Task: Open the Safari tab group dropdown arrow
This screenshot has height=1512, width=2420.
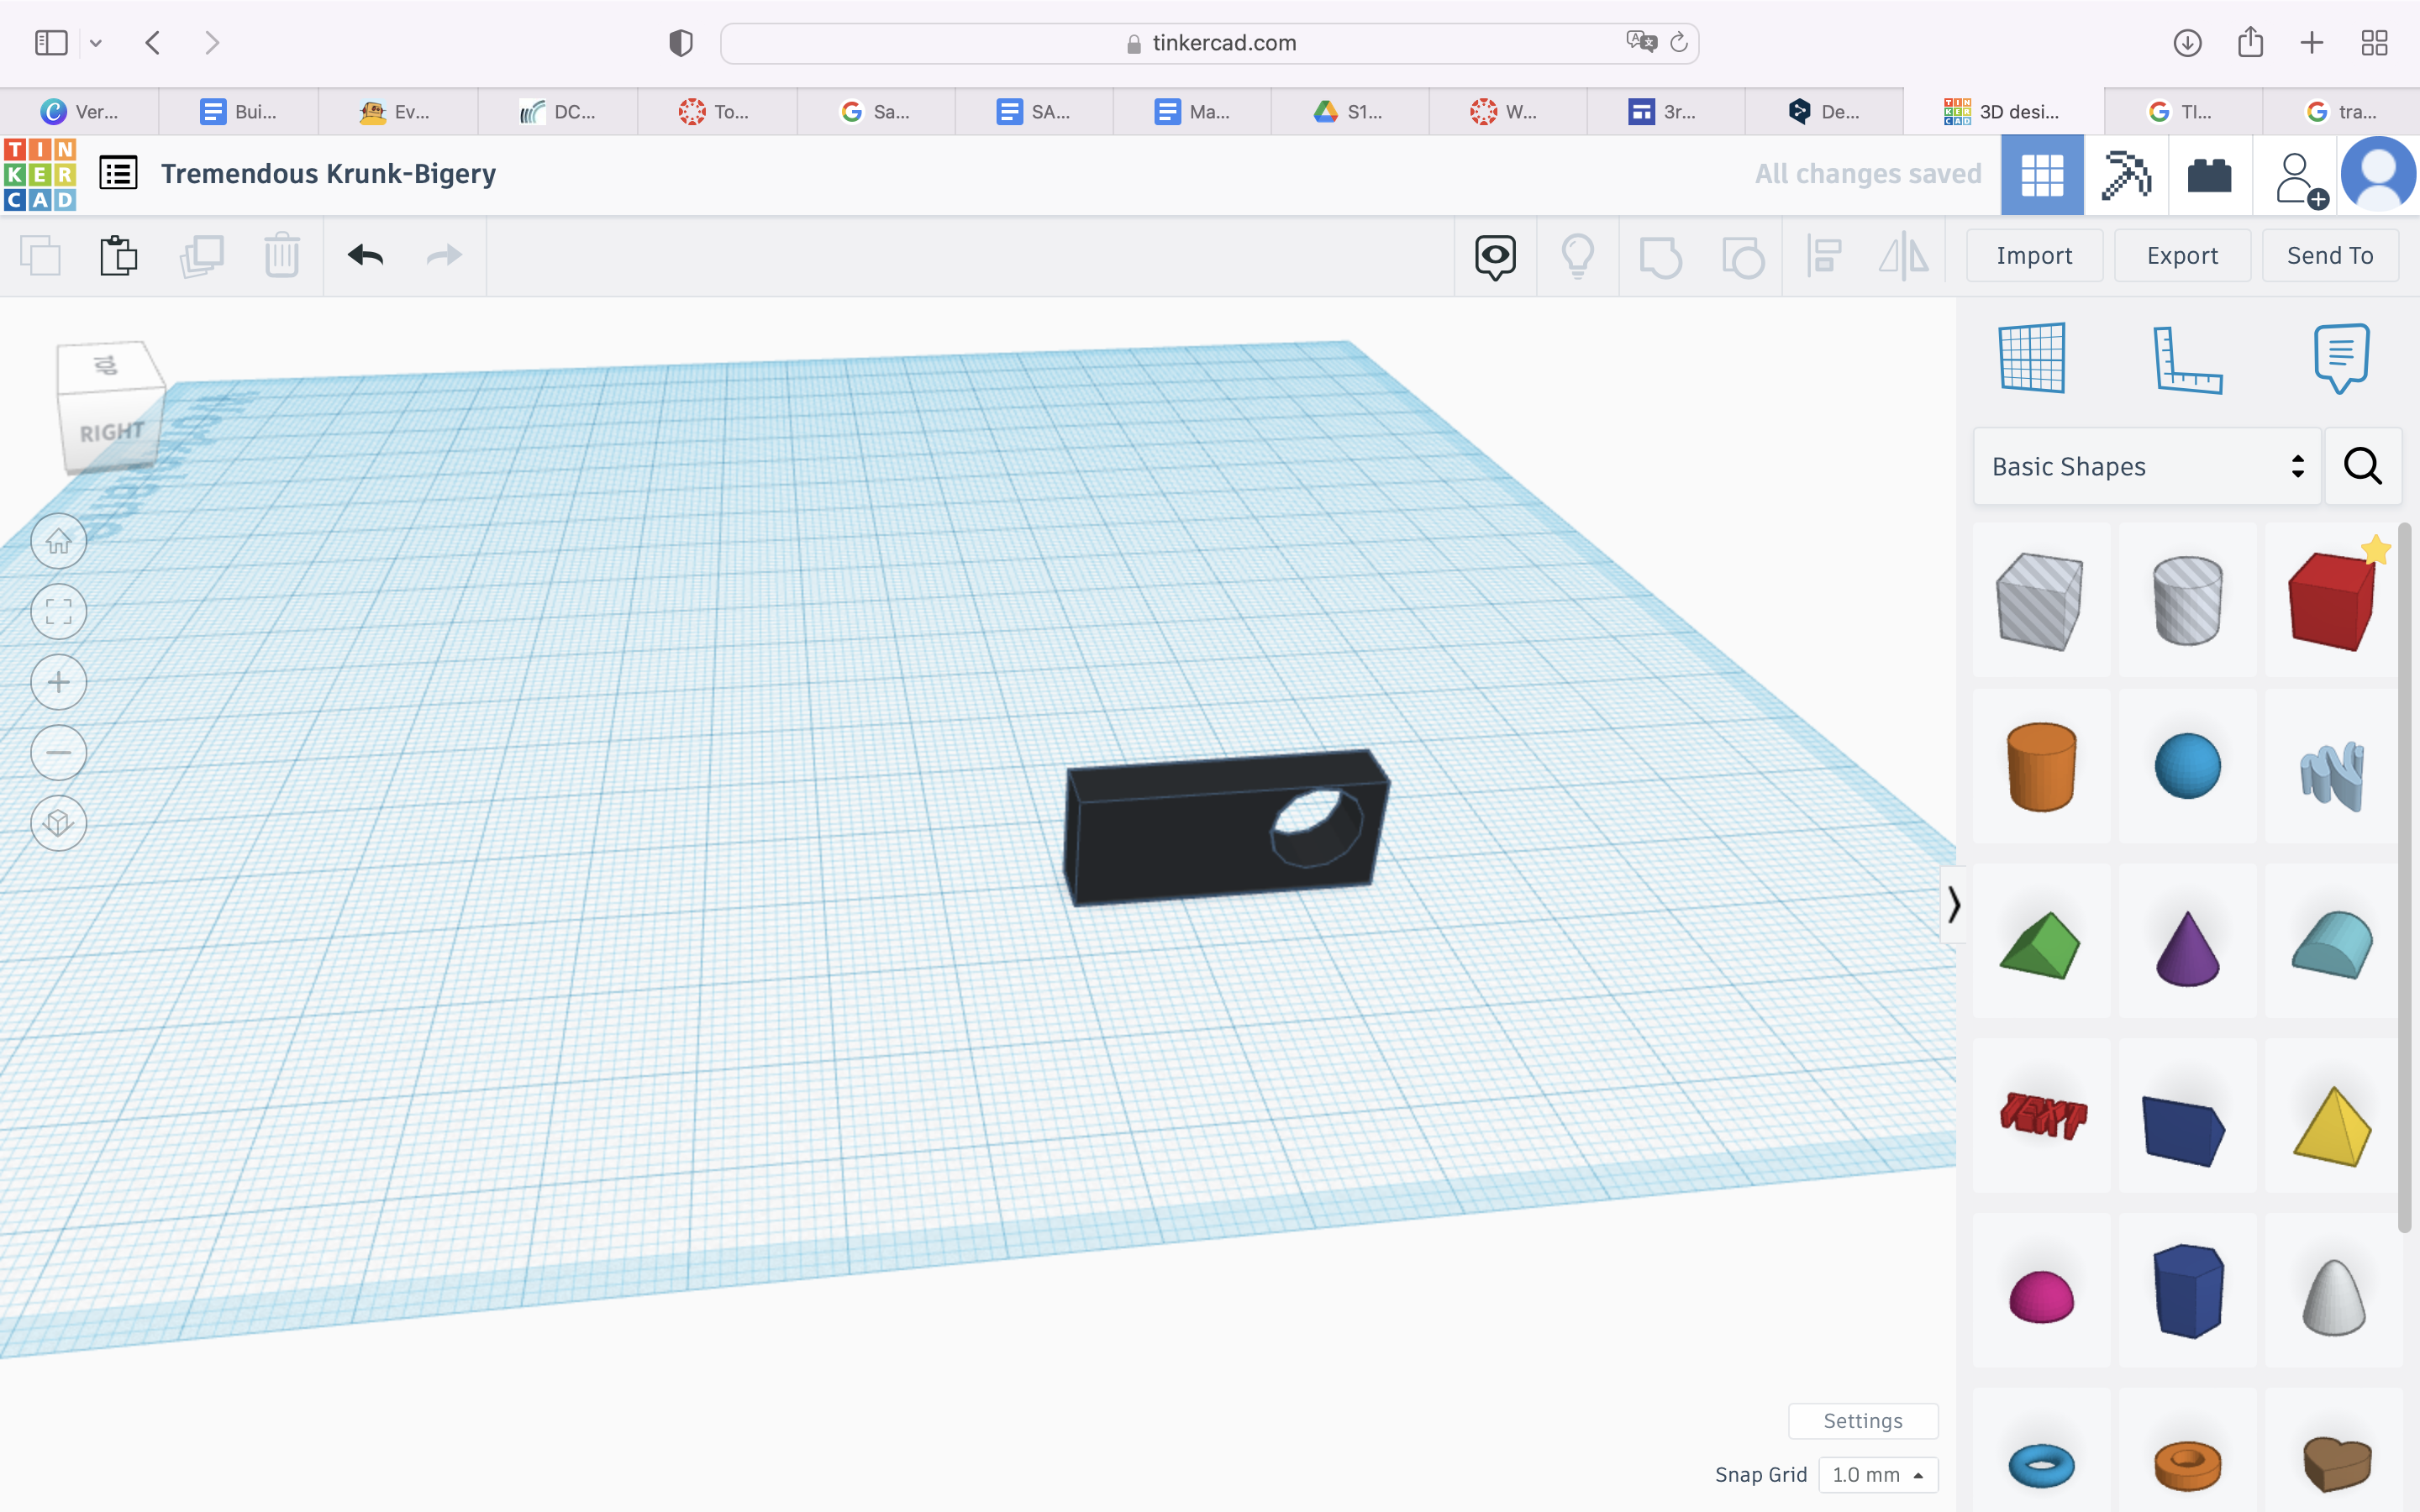Action: click(x=96, y=43)
